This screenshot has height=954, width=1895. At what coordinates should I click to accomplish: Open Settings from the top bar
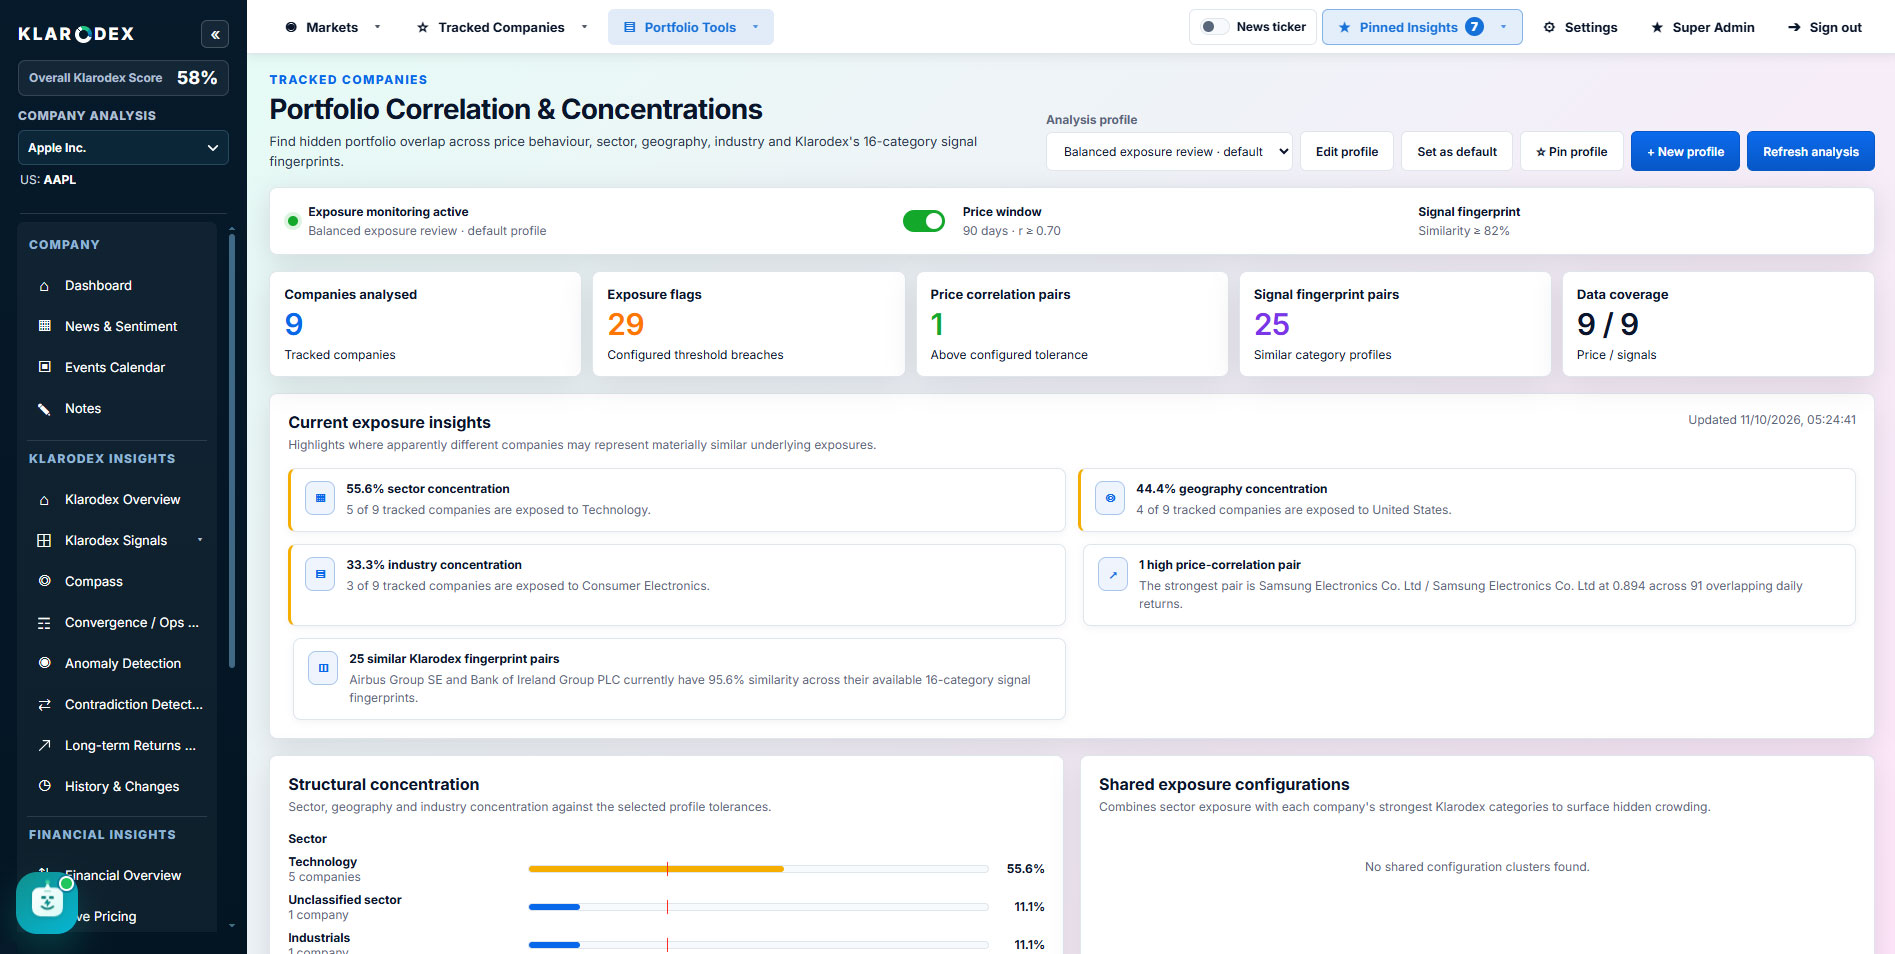[x=1580, y=27]
